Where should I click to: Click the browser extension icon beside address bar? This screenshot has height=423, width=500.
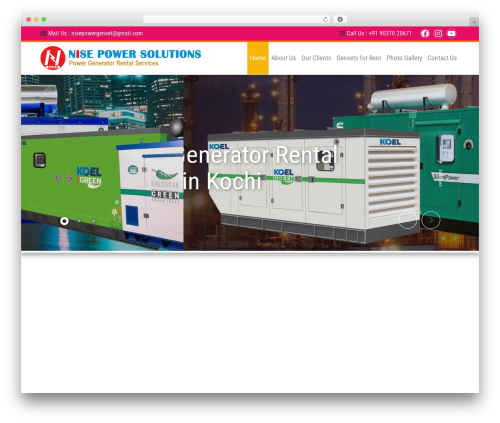pyautogui.click(x=340, y=19)
